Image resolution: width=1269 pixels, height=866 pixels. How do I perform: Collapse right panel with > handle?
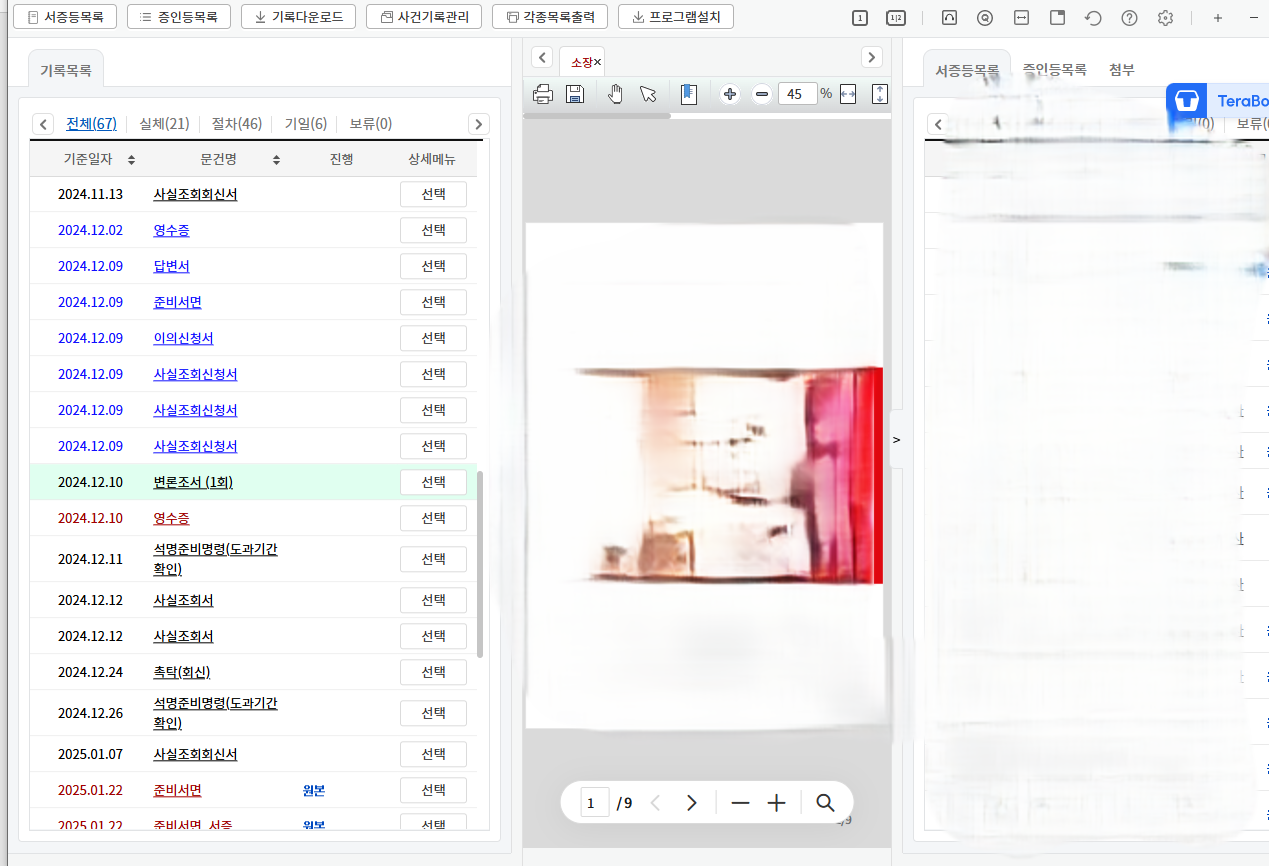[896, 439]
